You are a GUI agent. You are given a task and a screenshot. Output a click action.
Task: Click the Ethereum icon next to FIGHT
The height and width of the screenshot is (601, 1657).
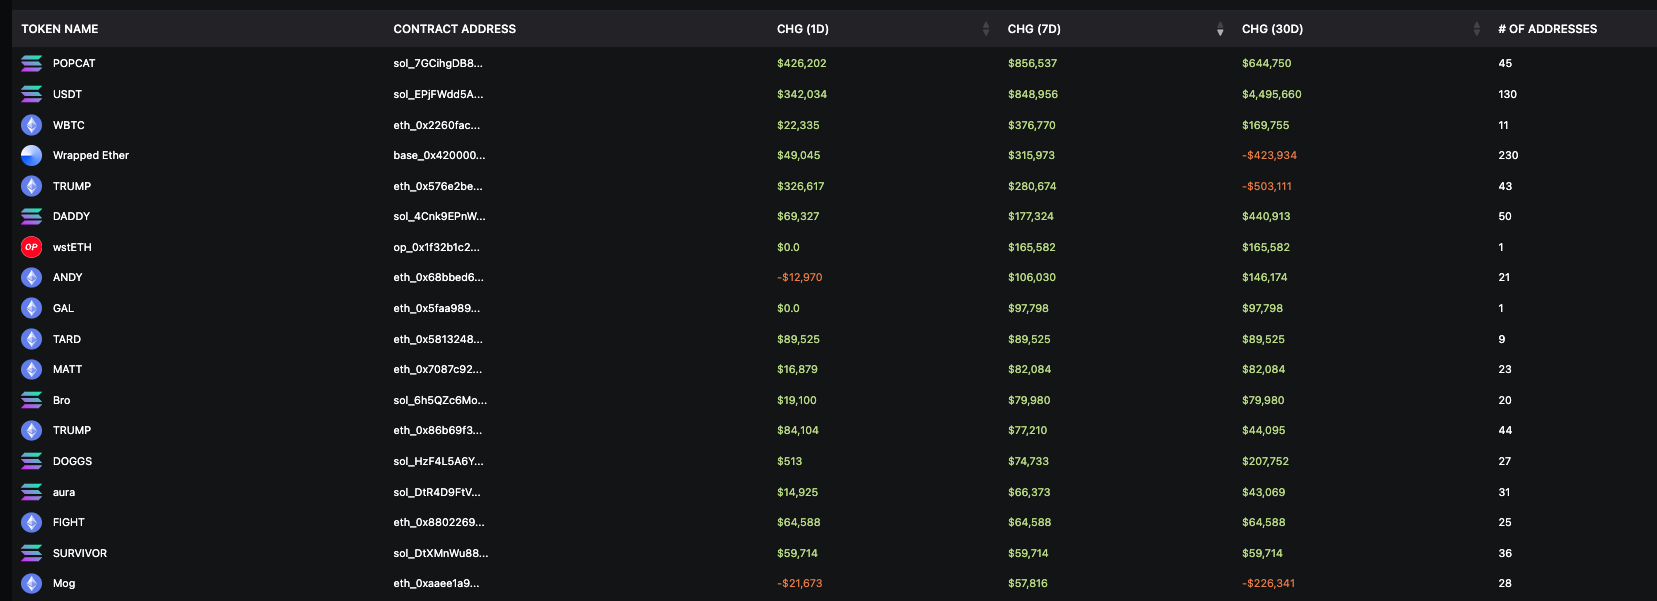[x=32, y=522]
